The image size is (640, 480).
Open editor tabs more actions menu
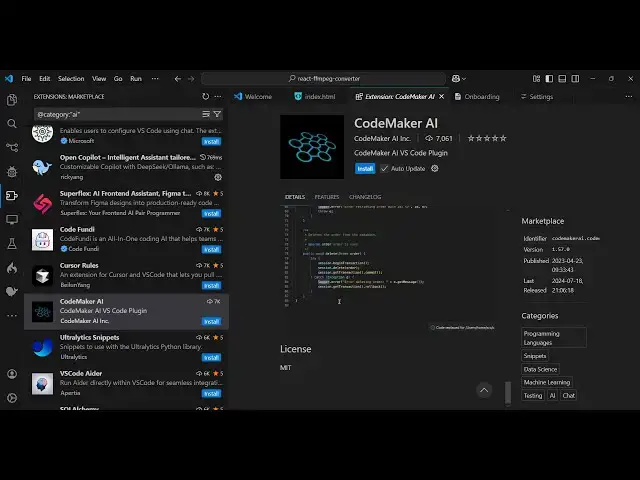(x=629, y=96)
